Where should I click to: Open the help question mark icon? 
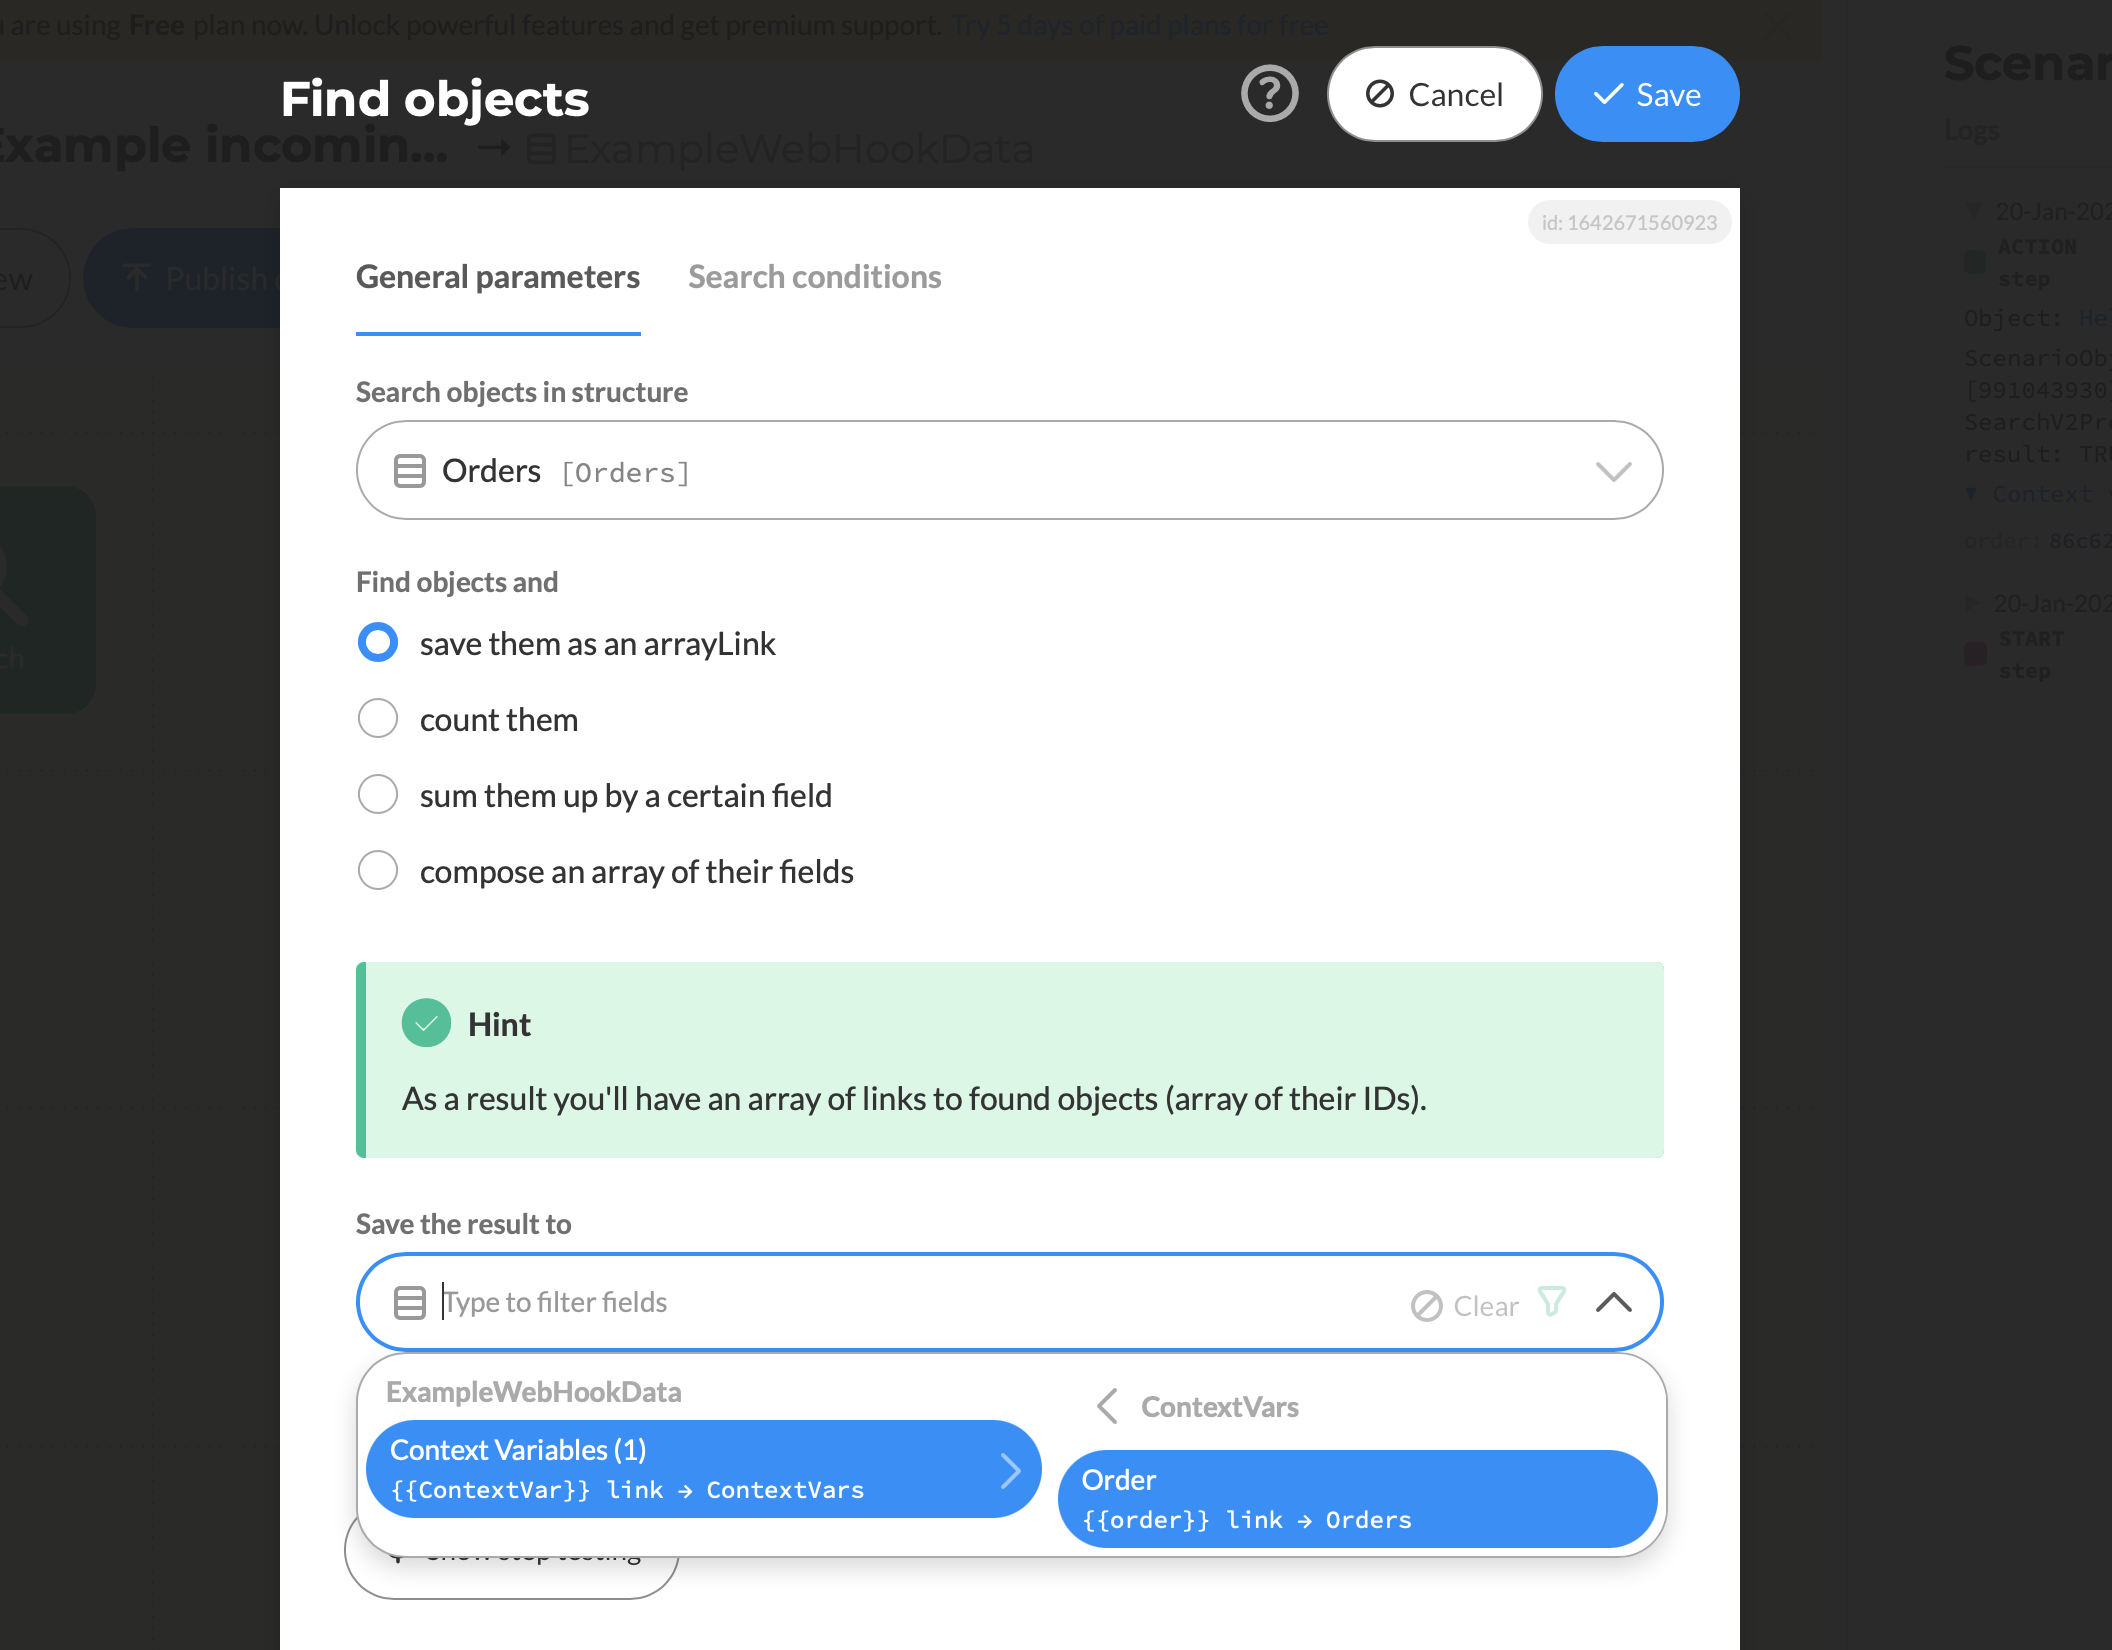(1269, 94)
